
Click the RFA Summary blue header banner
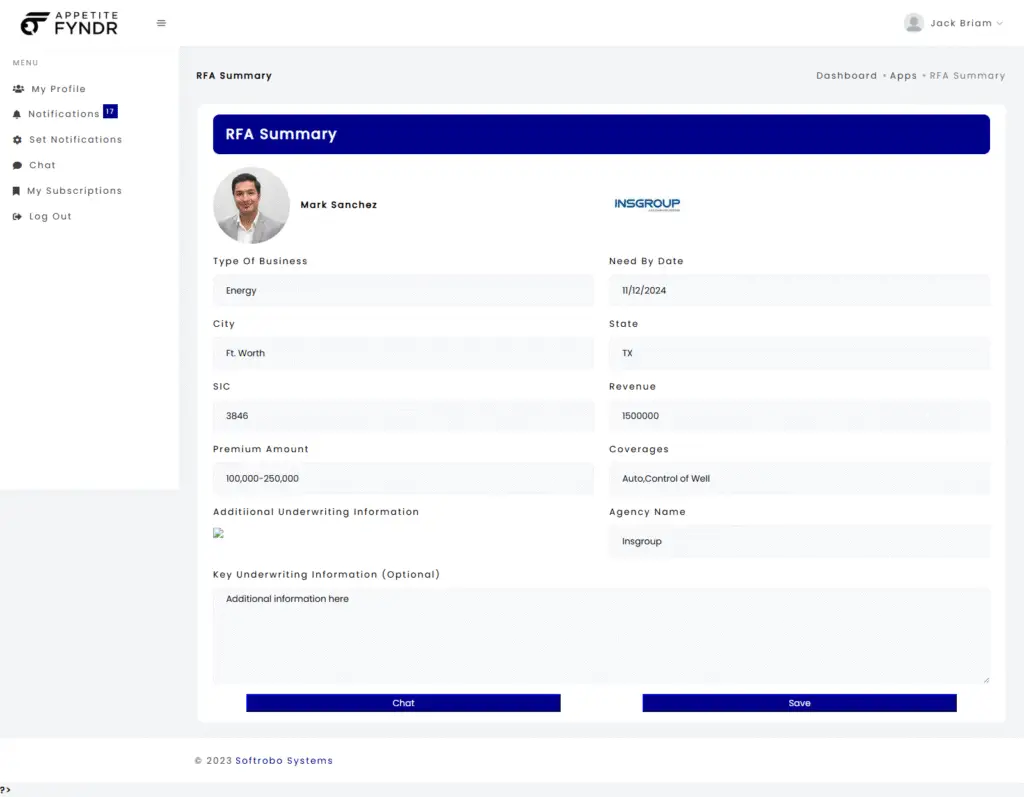click(601, 135)
